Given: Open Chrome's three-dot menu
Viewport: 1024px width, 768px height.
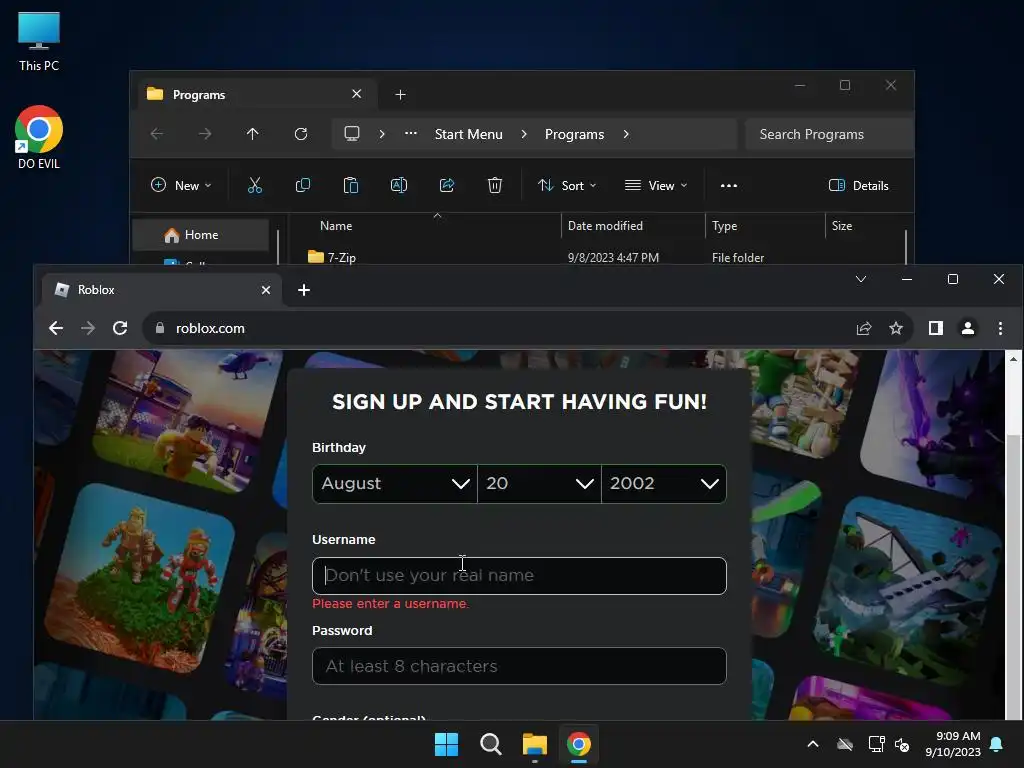Looking at the screenshot, I should tap(1000, 328).
